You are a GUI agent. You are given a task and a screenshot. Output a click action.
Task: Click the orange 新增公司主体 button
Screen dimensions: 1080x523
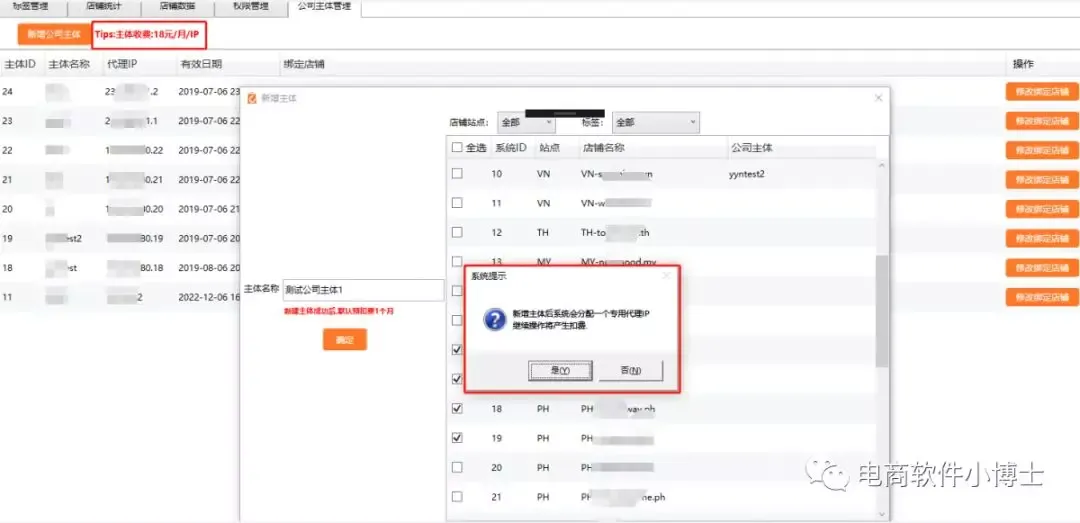(x=53, y=34)
